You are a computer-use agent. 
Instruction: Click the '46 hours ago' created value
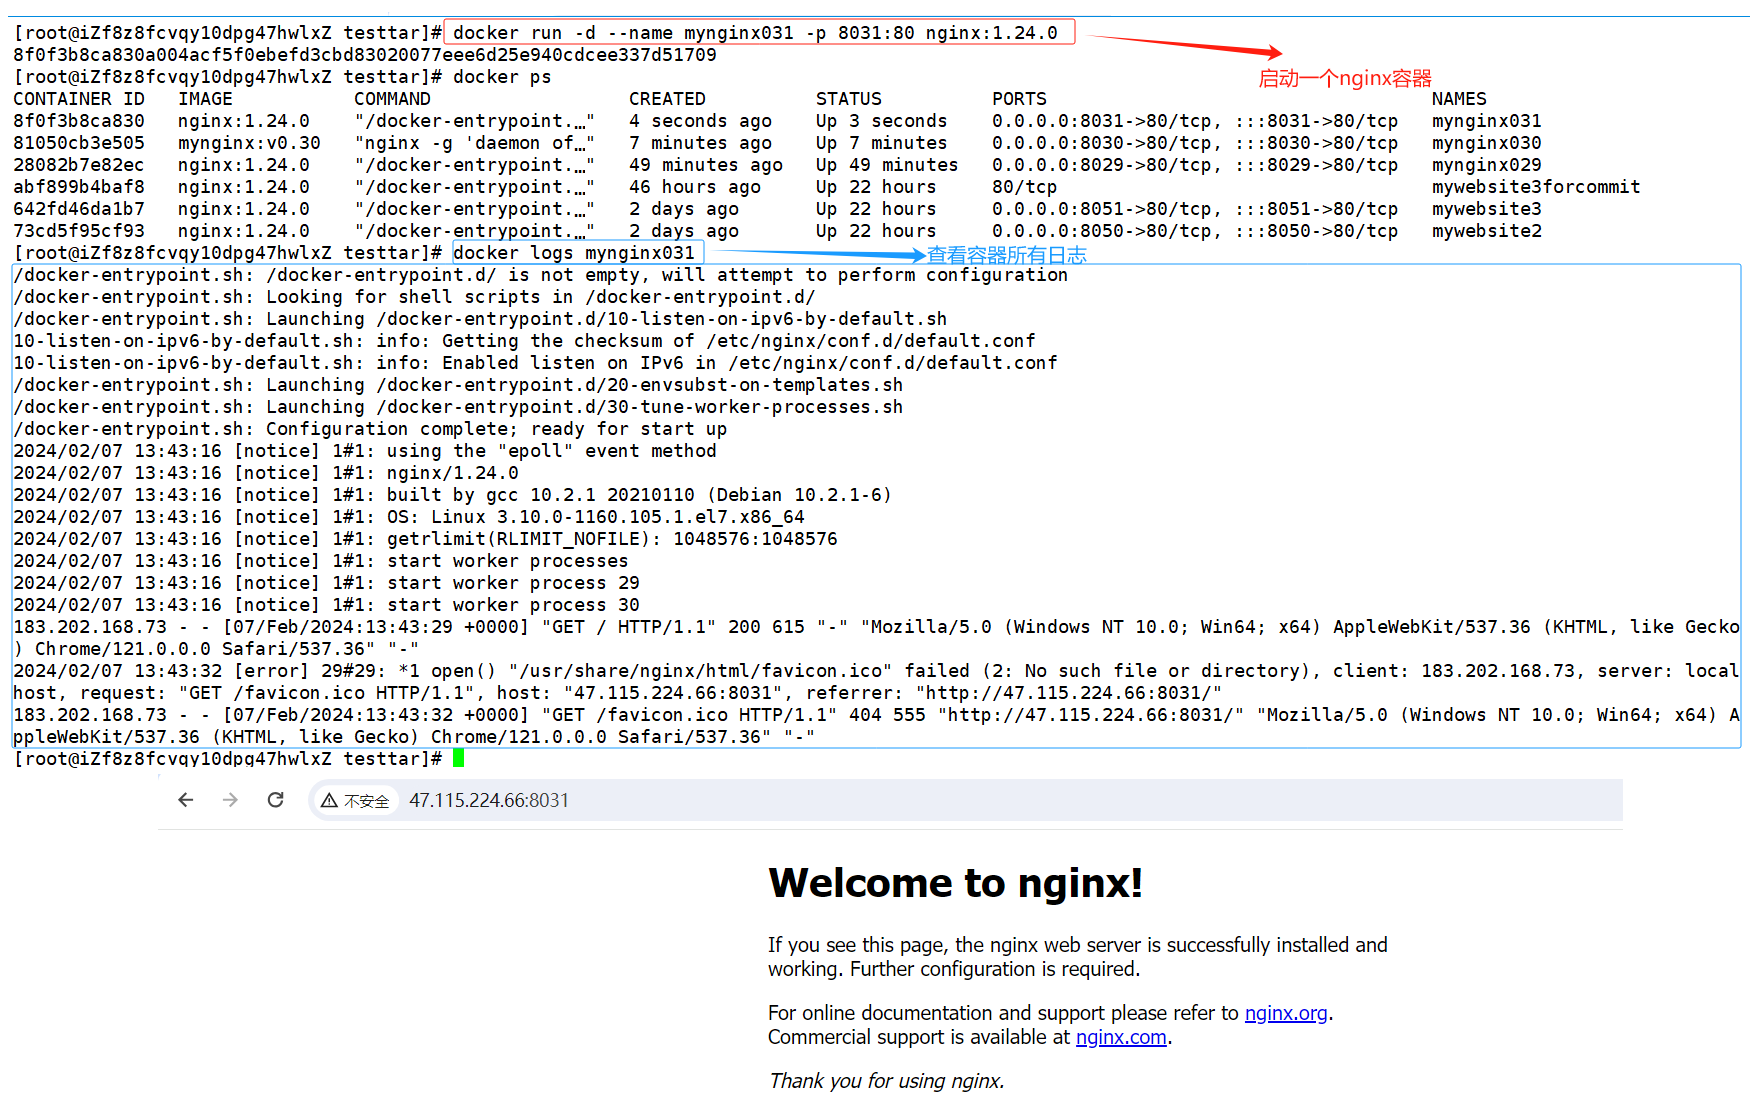click(695, 187)
